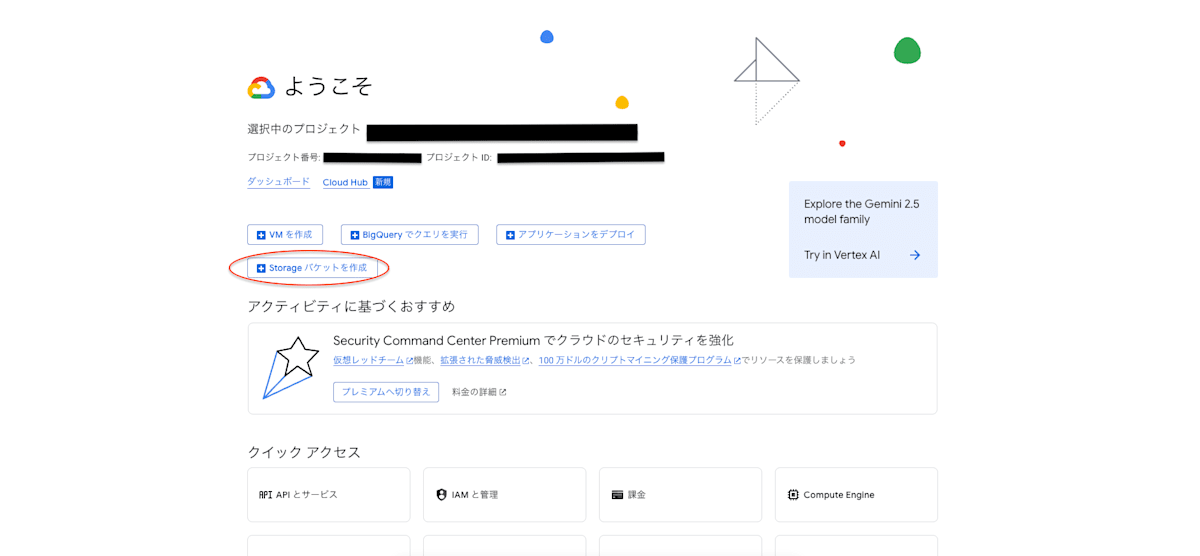Click plus icon on Storage バケットを作成

coord(261,268)
